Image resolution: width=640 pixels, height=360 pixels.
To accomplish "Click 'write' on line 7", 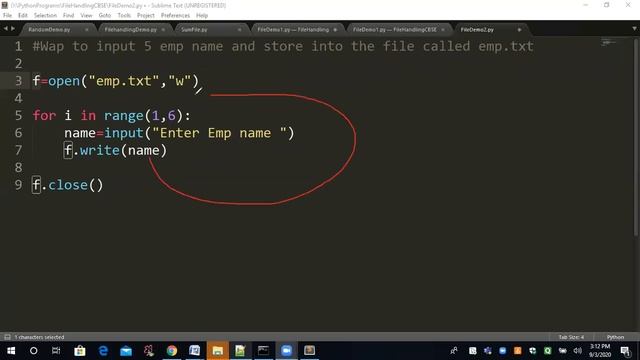I will [100, 151].
